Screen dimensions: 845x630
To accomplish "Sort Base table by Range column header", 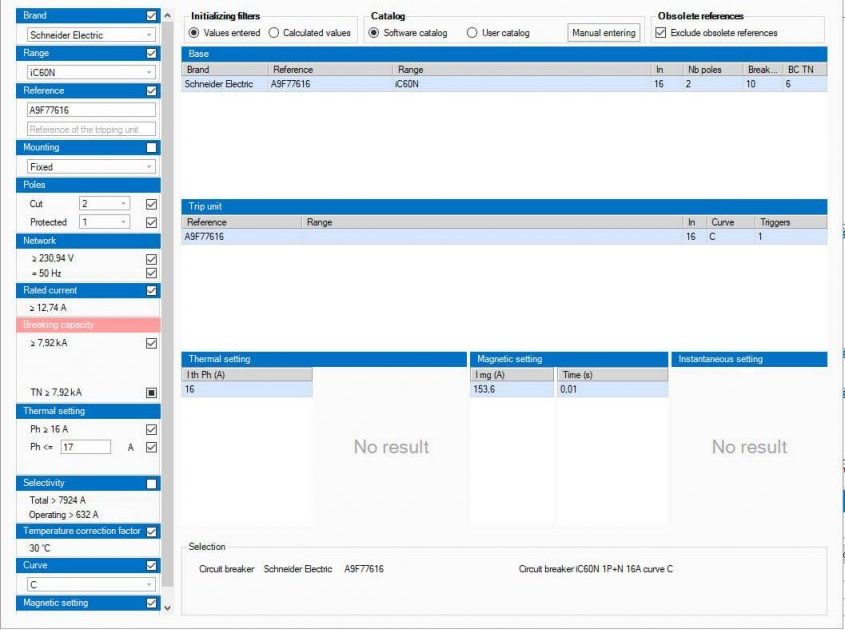I will pyautogui.click(x=522, y=70).
